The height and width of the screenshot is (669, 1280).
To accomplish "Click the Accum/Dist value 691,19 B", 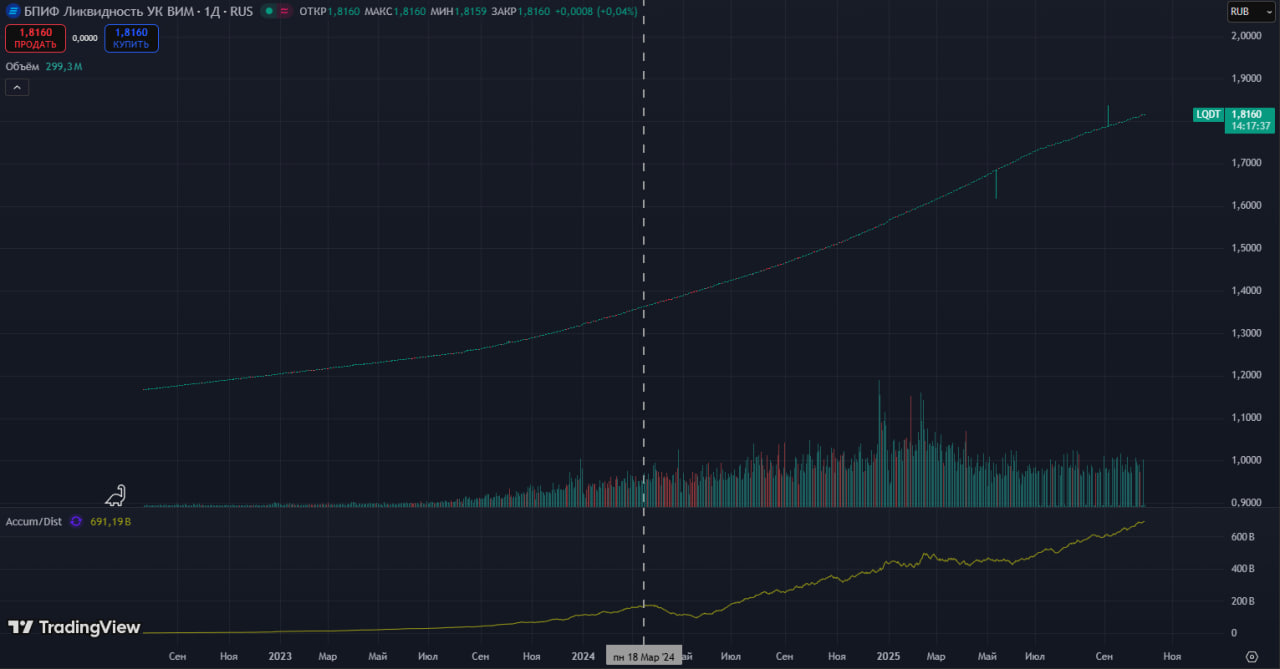I will pyautogui.click(x=111, y=521).
